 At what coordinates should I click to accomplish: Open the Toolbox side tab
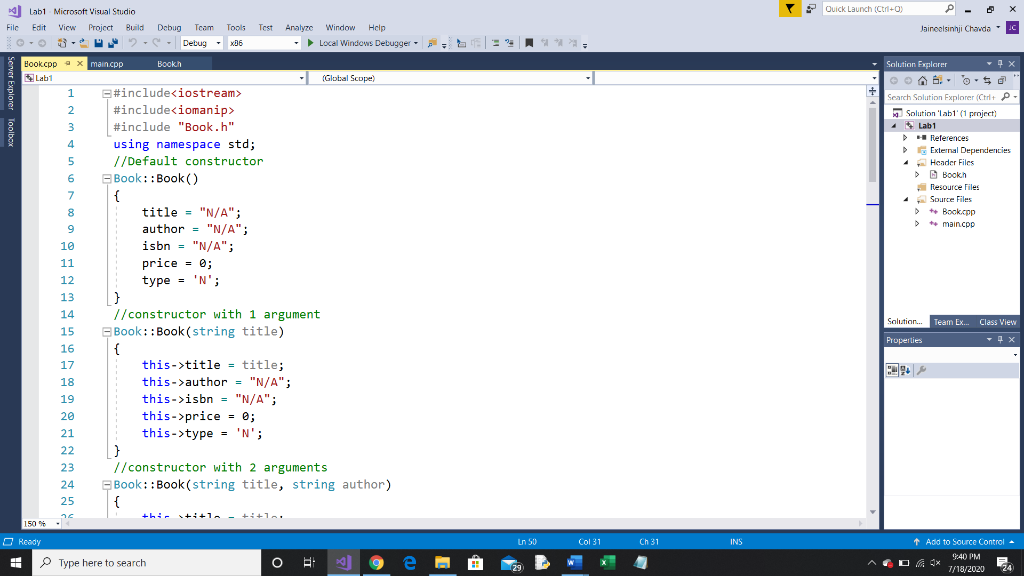(x=10, y=132)
